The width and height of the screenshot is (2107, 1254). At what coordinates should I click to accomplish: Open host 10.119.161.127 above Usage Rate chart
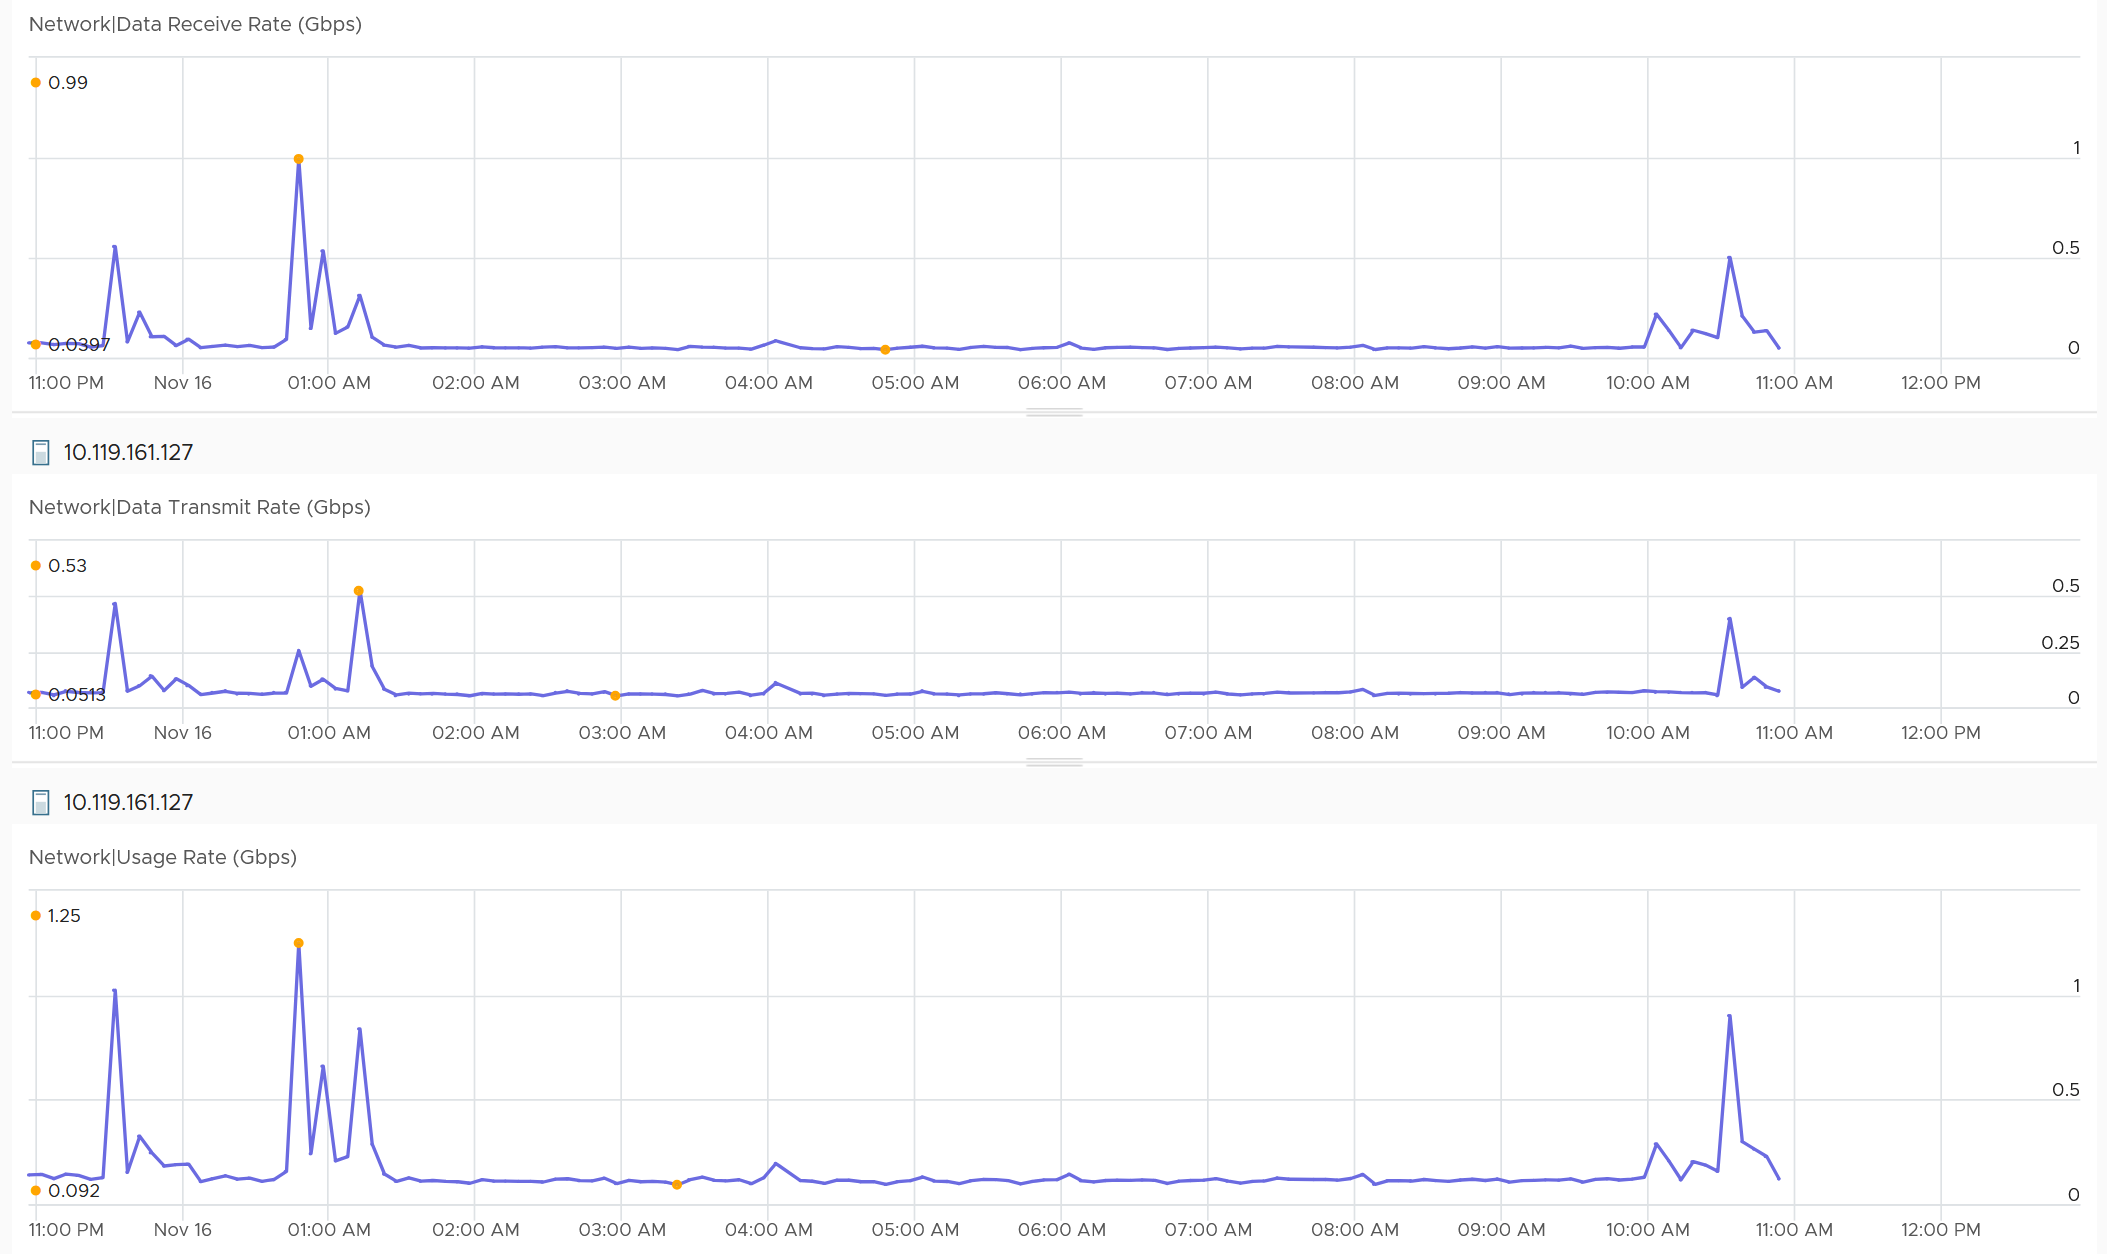point(128,803)
